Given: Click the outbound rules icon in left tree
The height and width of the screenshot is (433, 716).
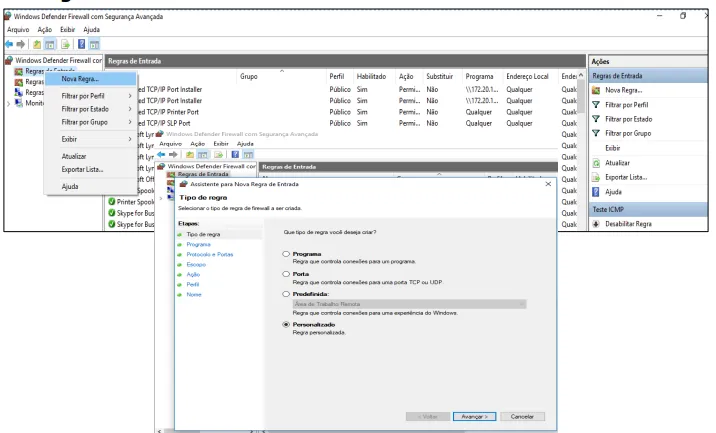Looking at the screenshot, I should pyautogui.click(x=18, y=82).
